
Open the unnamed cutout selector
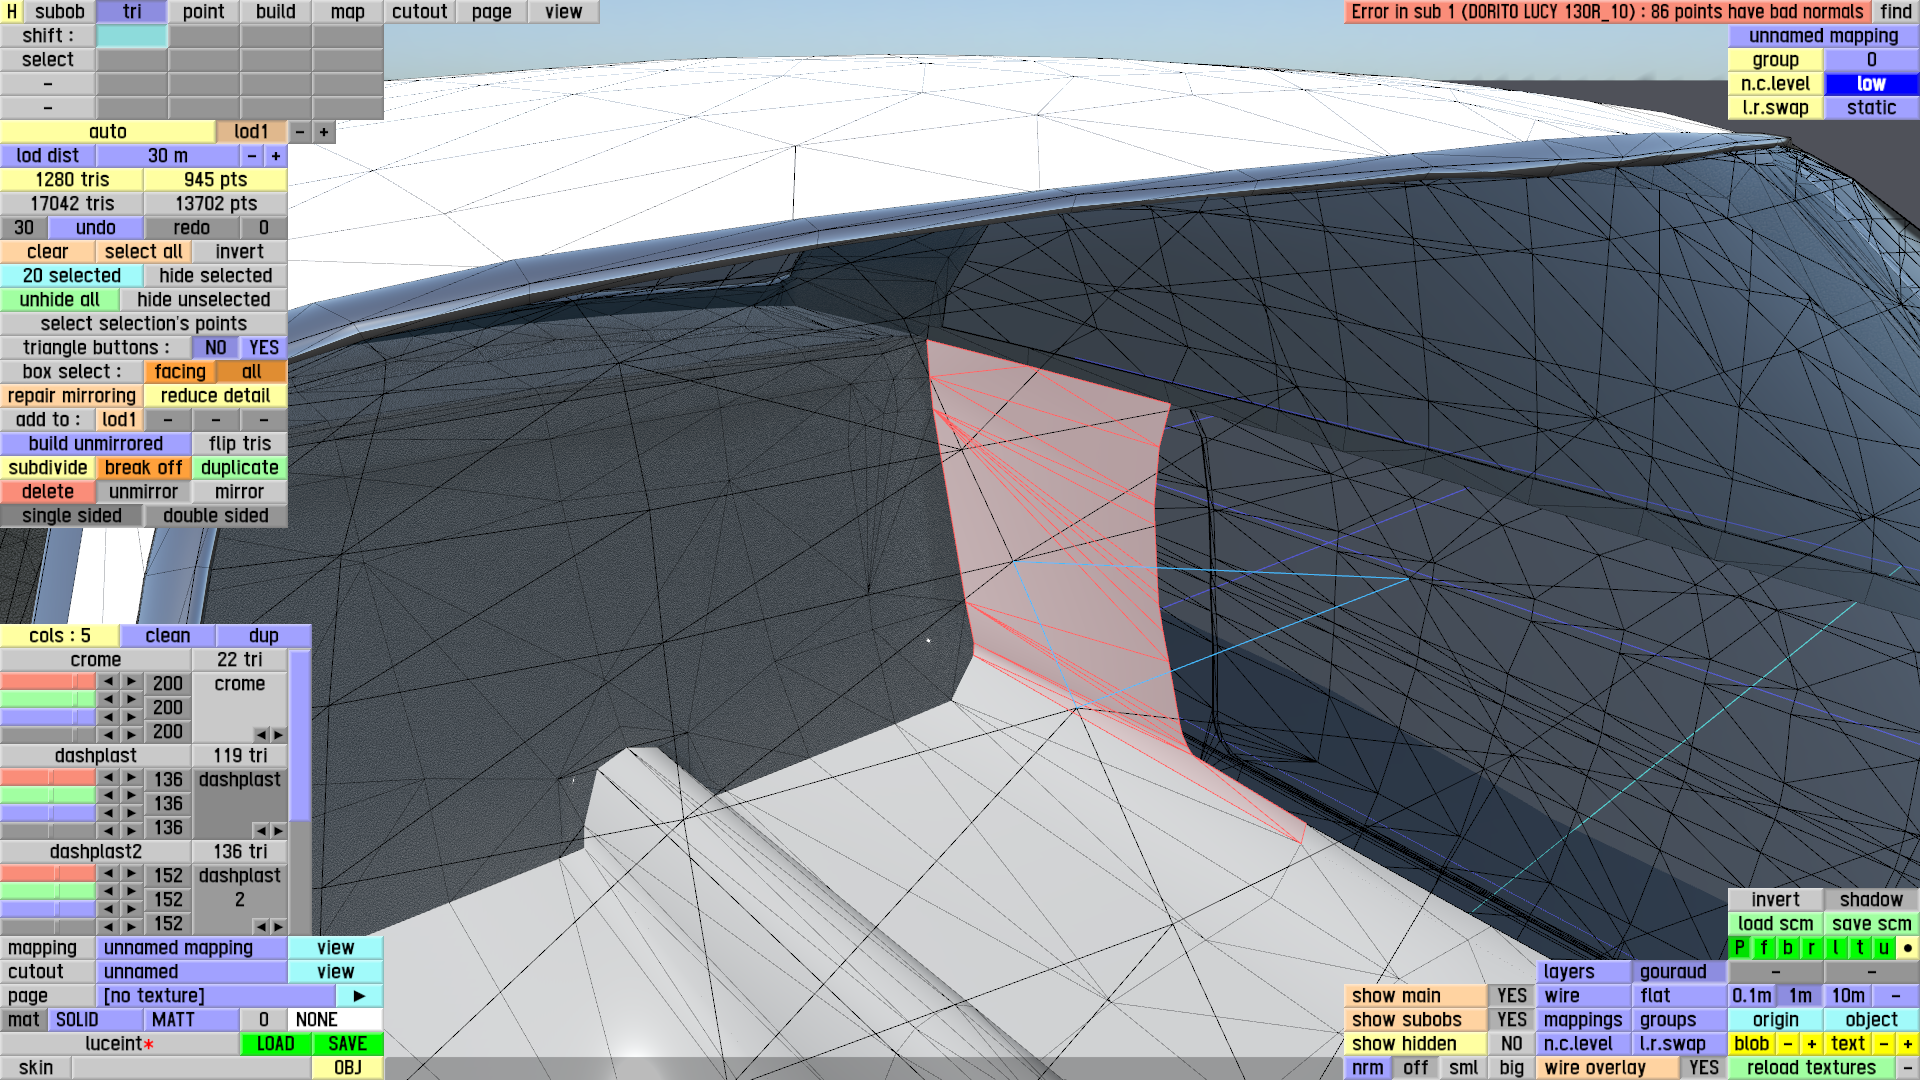click(191, 972)
